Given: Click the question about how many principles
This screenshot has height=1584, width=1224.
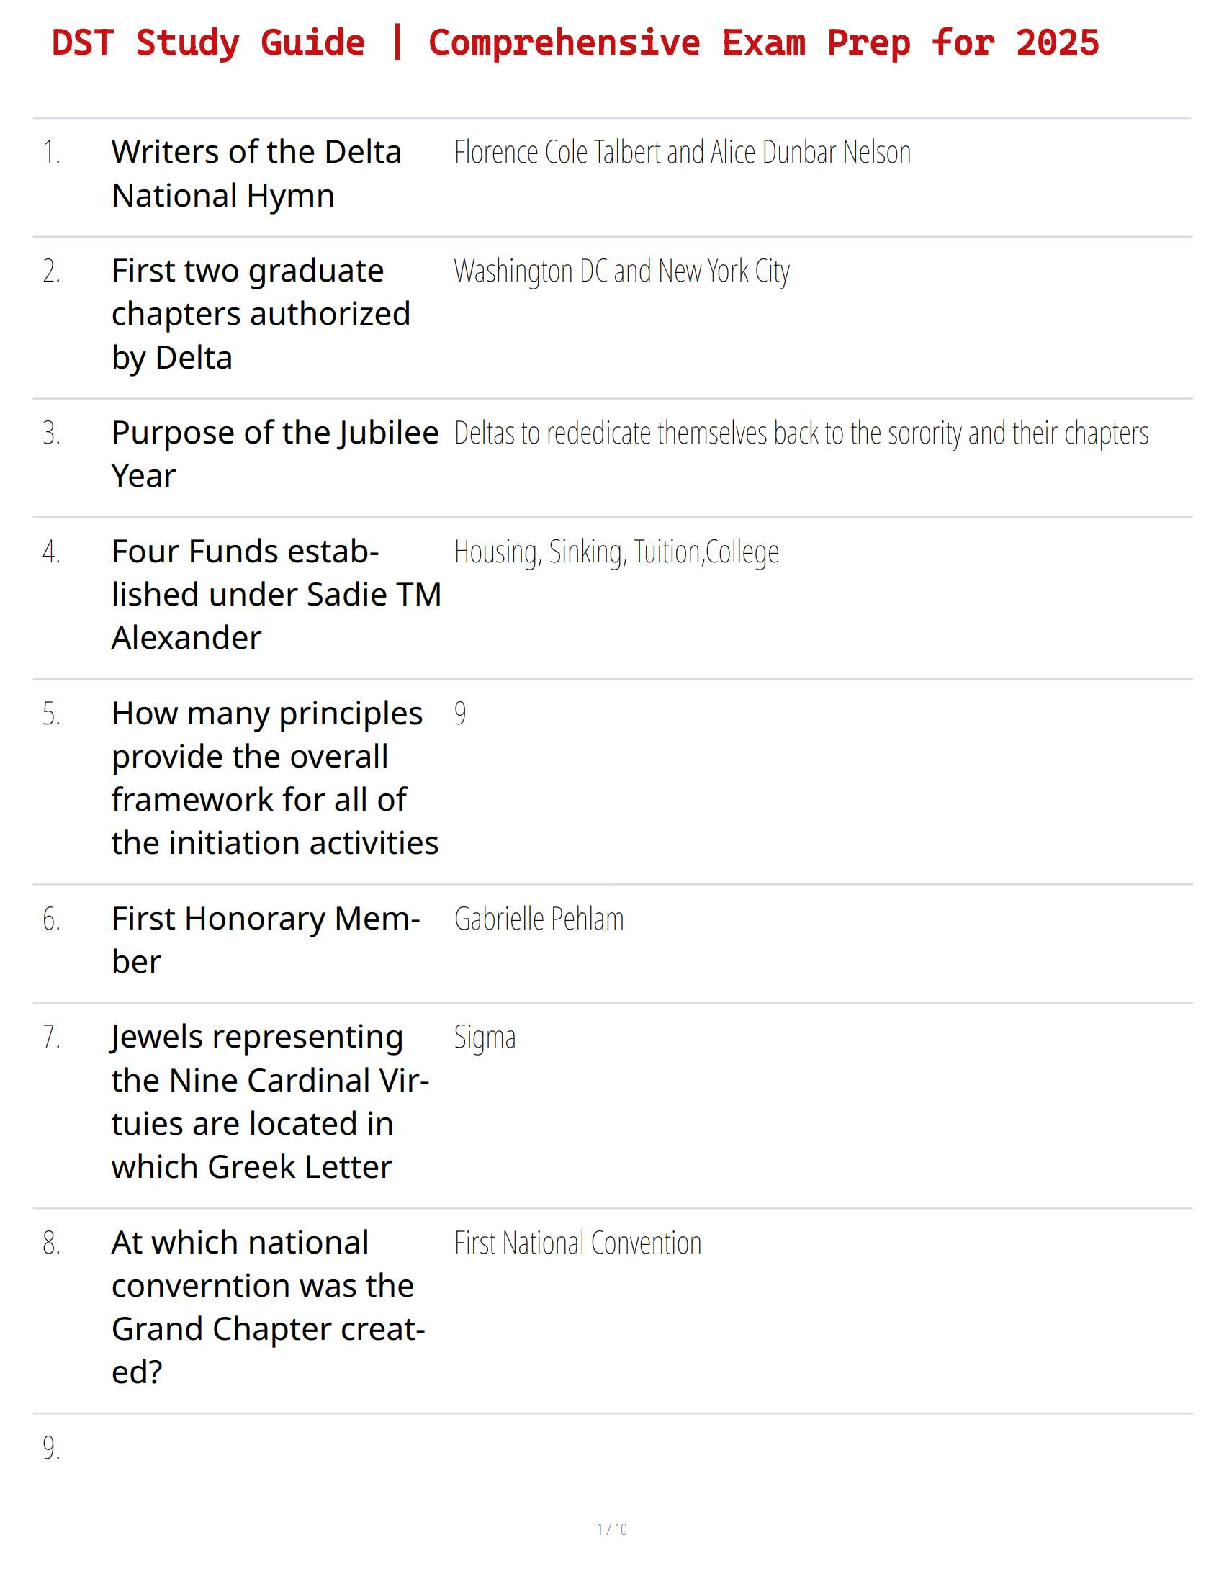Looking at the screenshot, I should (x=274, y=778).
